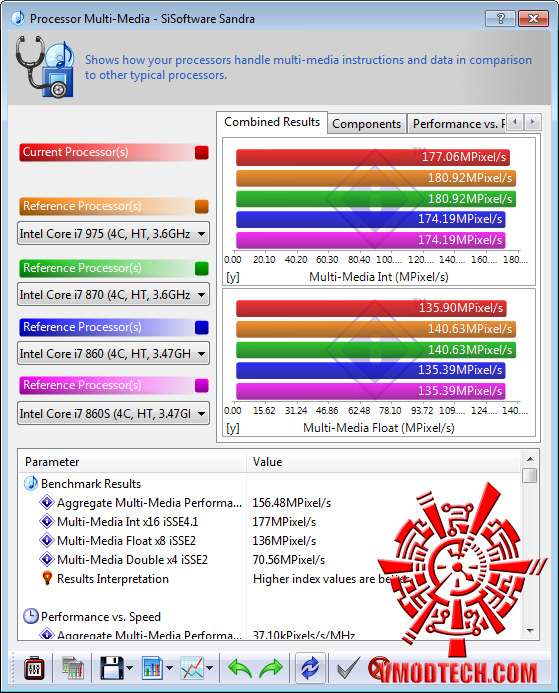Open the Intel Core i7 870 dropdown
The height and width of the screenshot is (693, 559).
(113, 295)
